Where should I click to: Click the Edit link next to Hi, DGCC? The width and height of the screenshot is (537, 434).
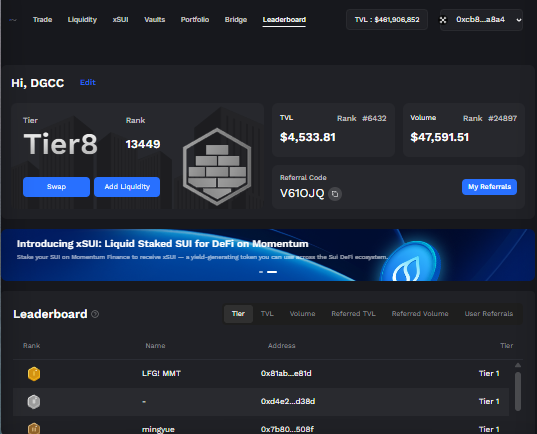[88, 83]
